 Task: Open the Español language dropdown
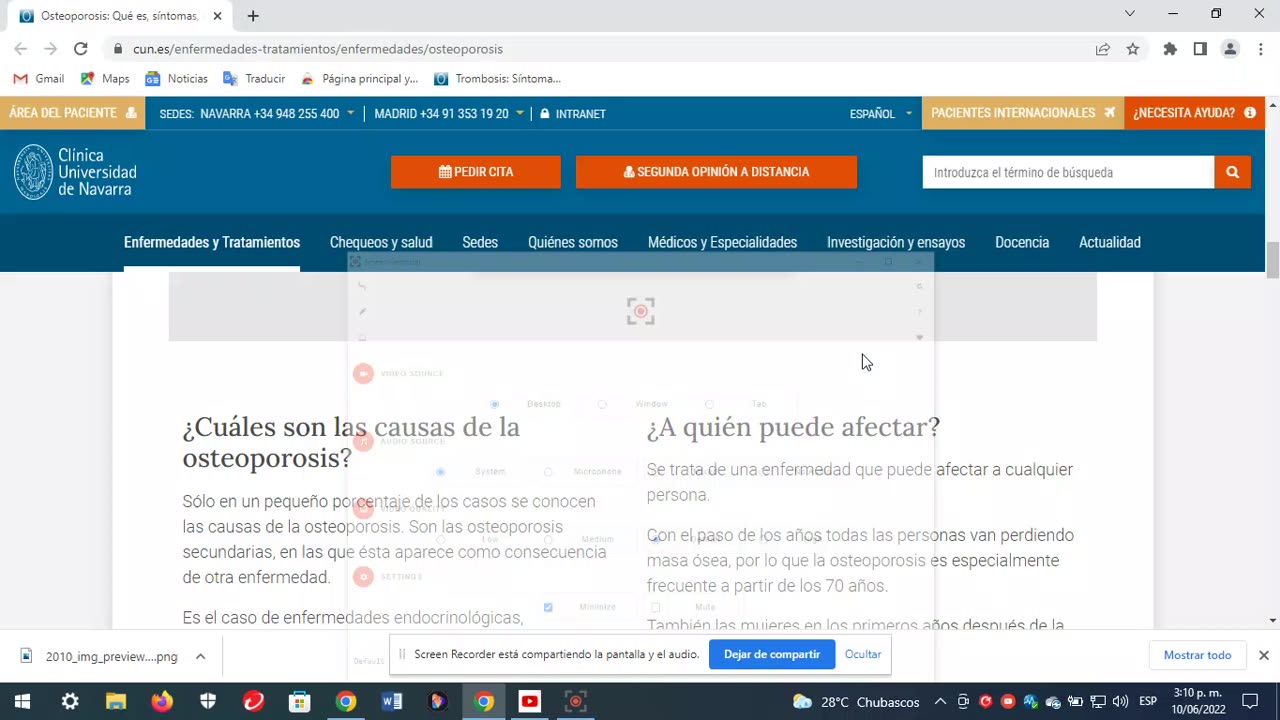[x=881, y=114]
